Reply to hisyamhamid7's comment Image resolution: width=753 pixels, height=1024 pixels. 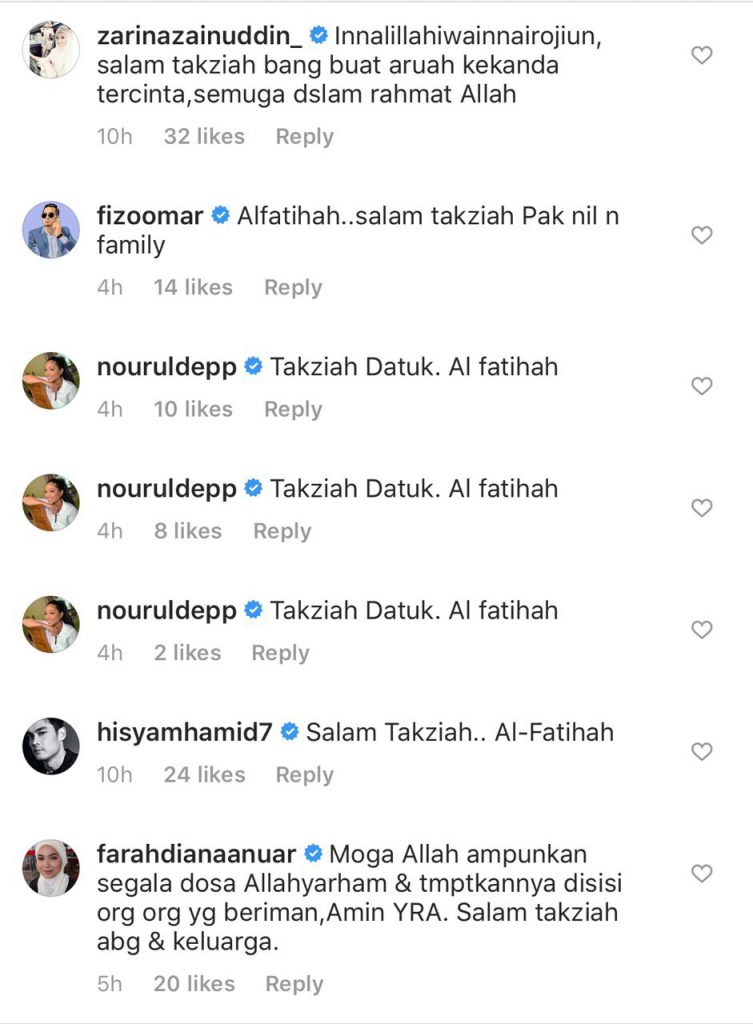tap(304, 775)
